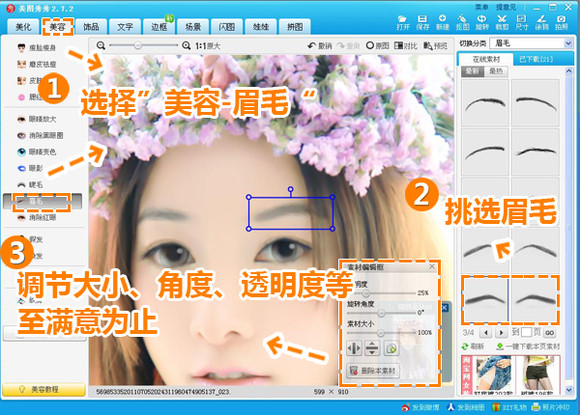Select the 旋转 rotate tool in toolbar

click(x=482, y=22)
